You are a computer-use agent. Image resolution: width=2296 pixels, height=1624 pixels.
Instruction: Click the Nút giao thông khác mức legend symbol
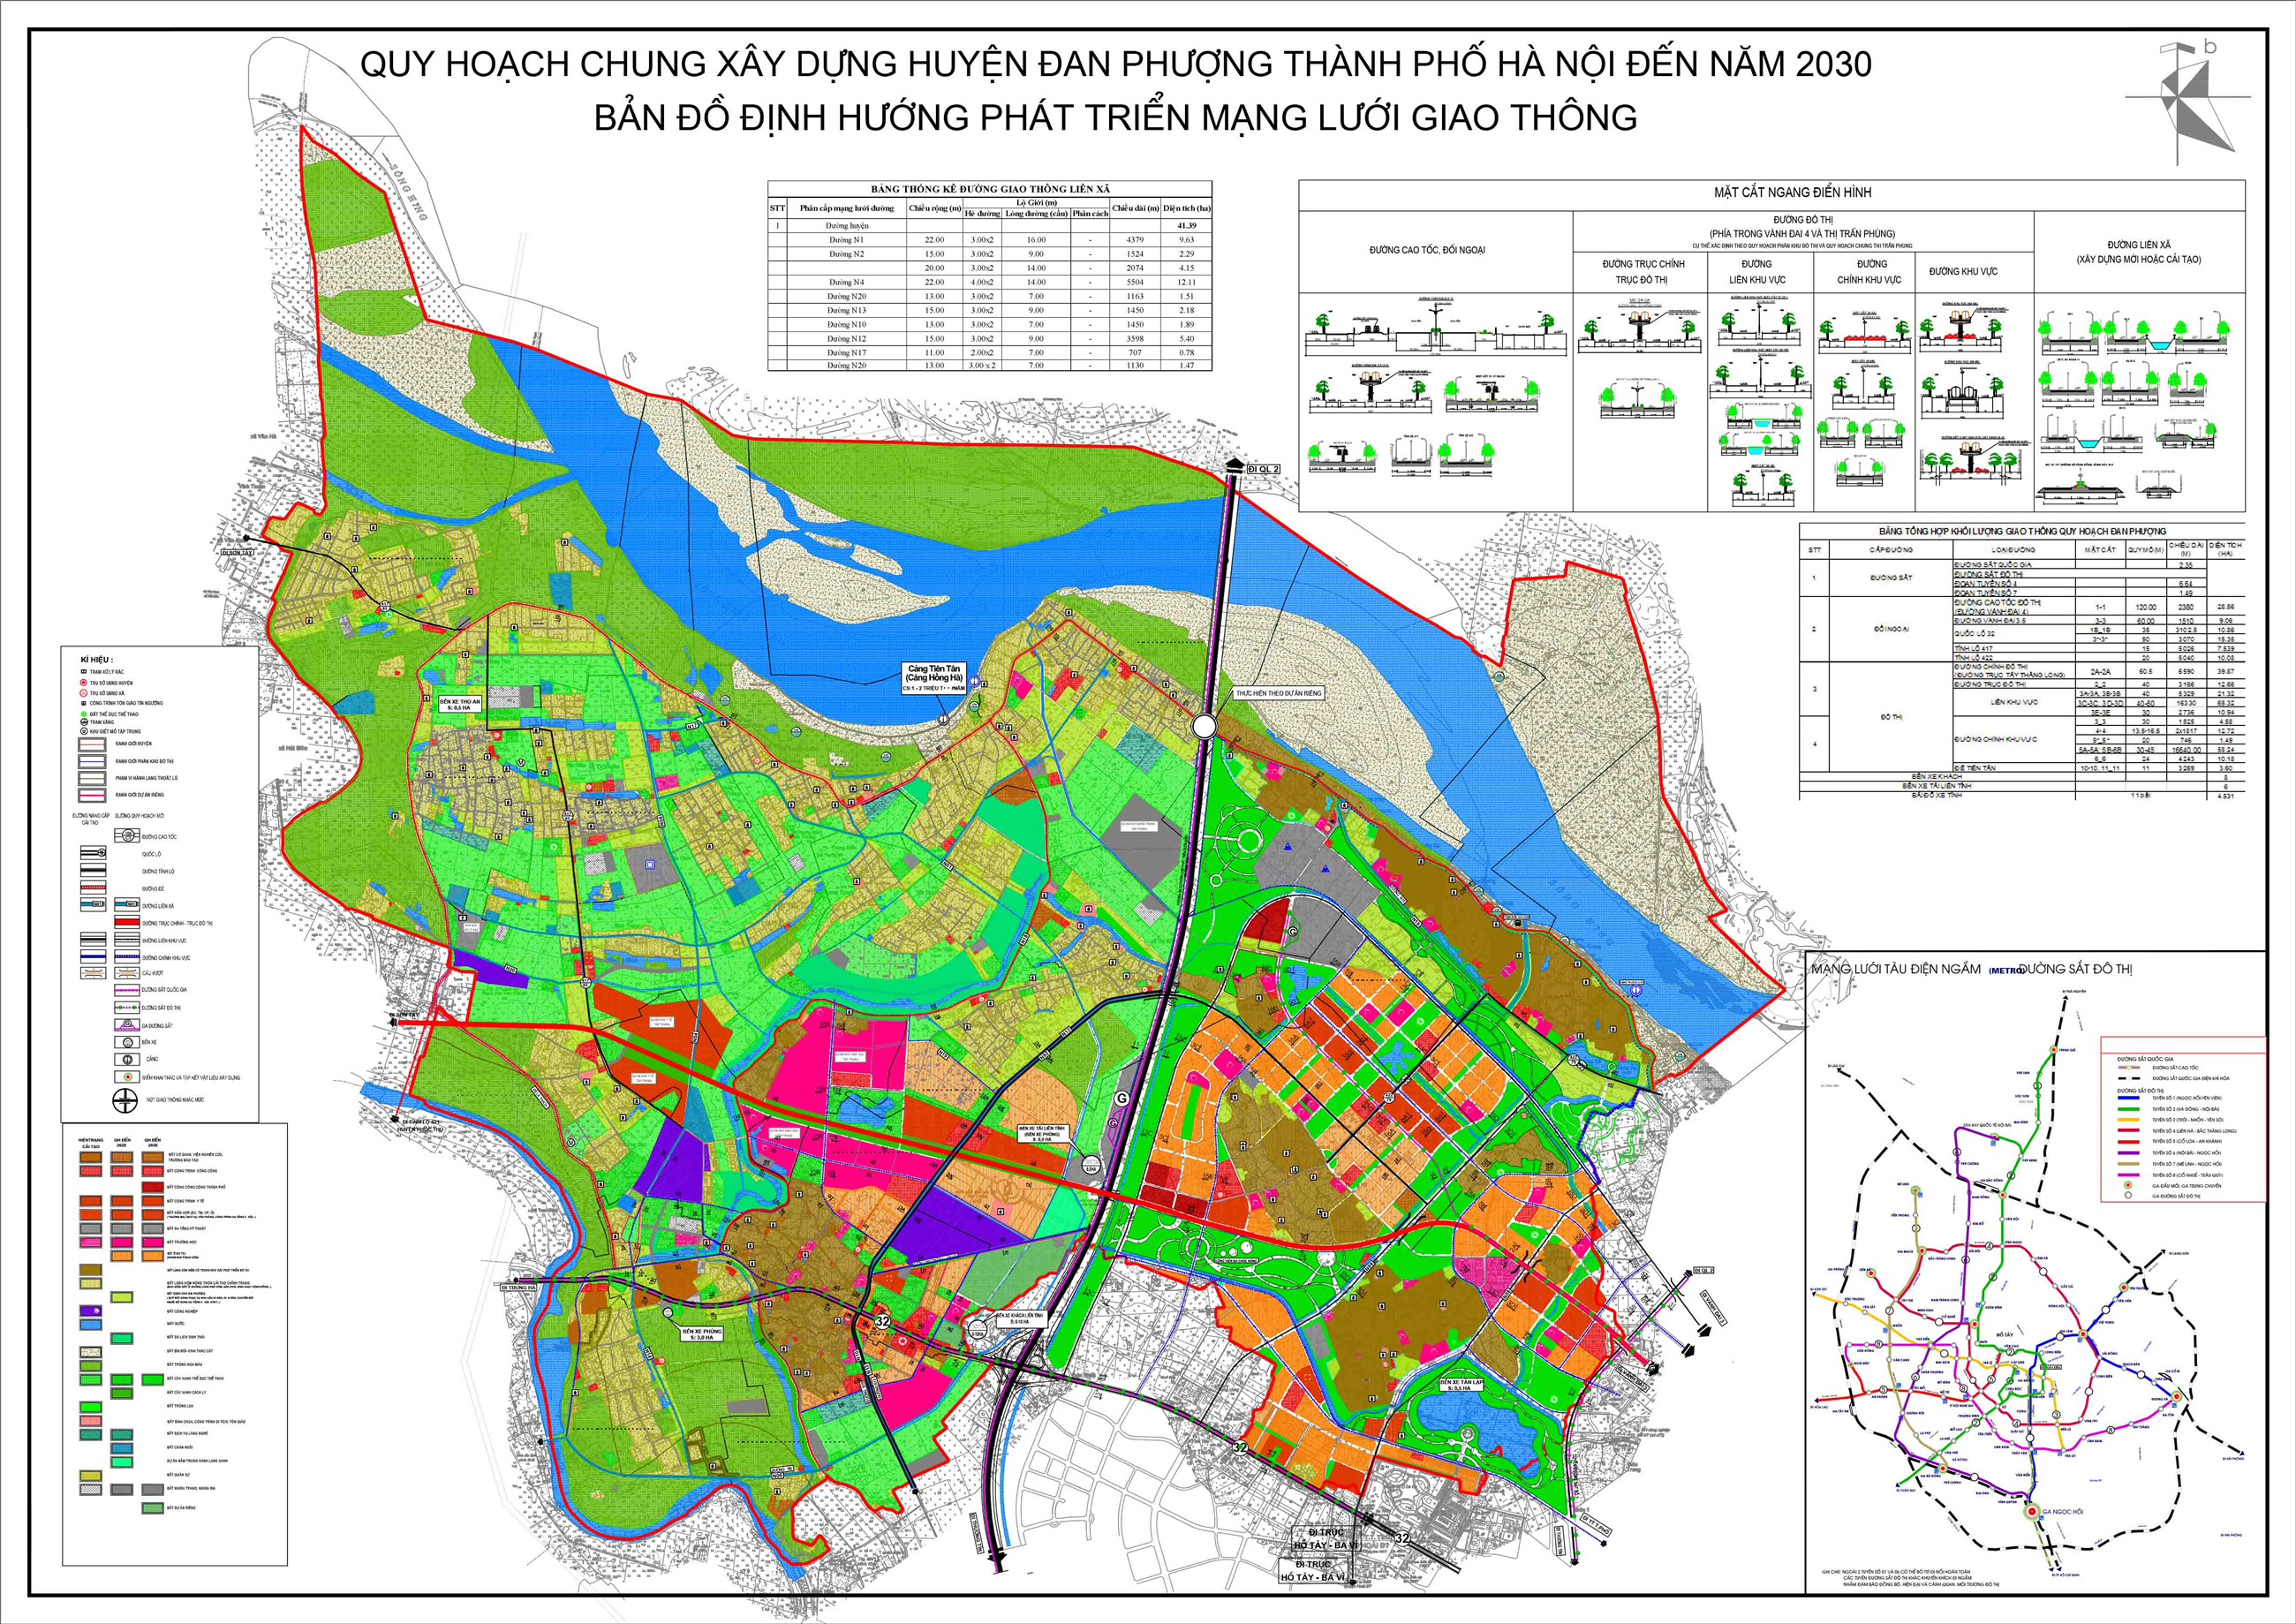126,1101
